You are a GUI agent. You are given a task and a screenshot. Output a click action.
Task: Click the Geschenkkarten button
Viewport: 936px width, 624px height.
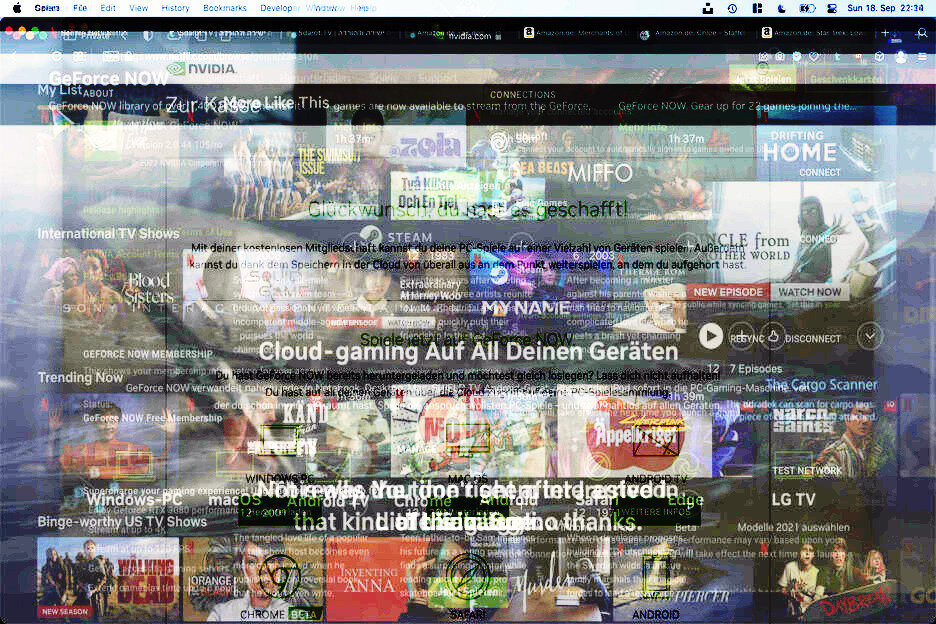pos(846,78)
